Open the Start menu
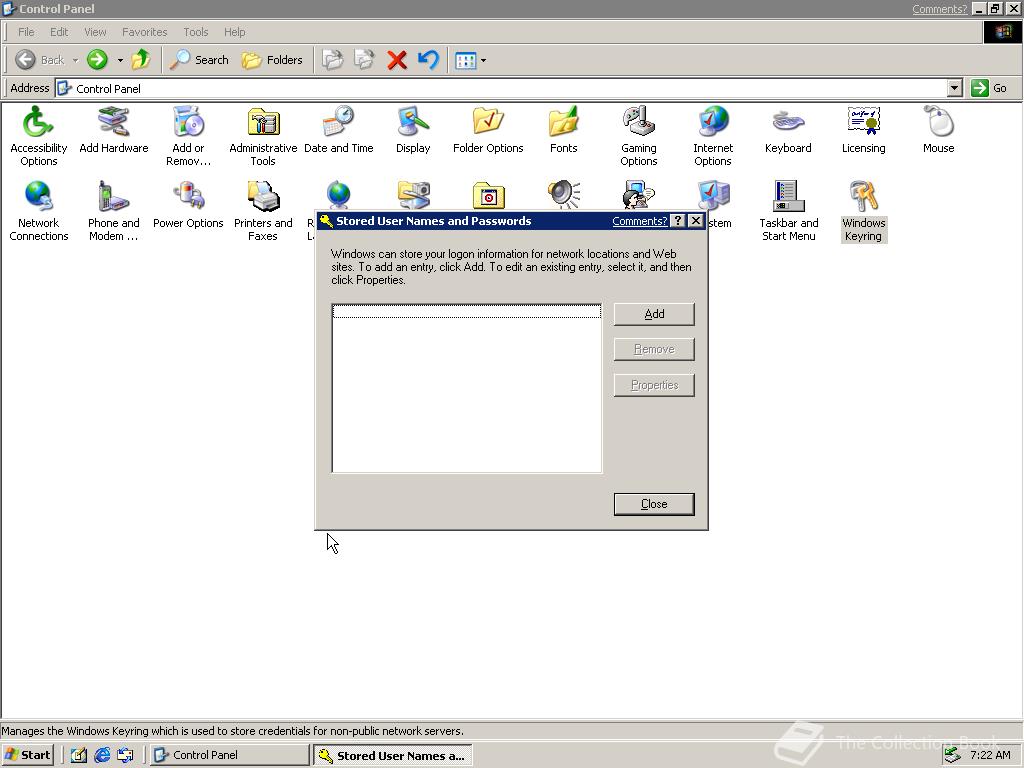 coord(27,755)
